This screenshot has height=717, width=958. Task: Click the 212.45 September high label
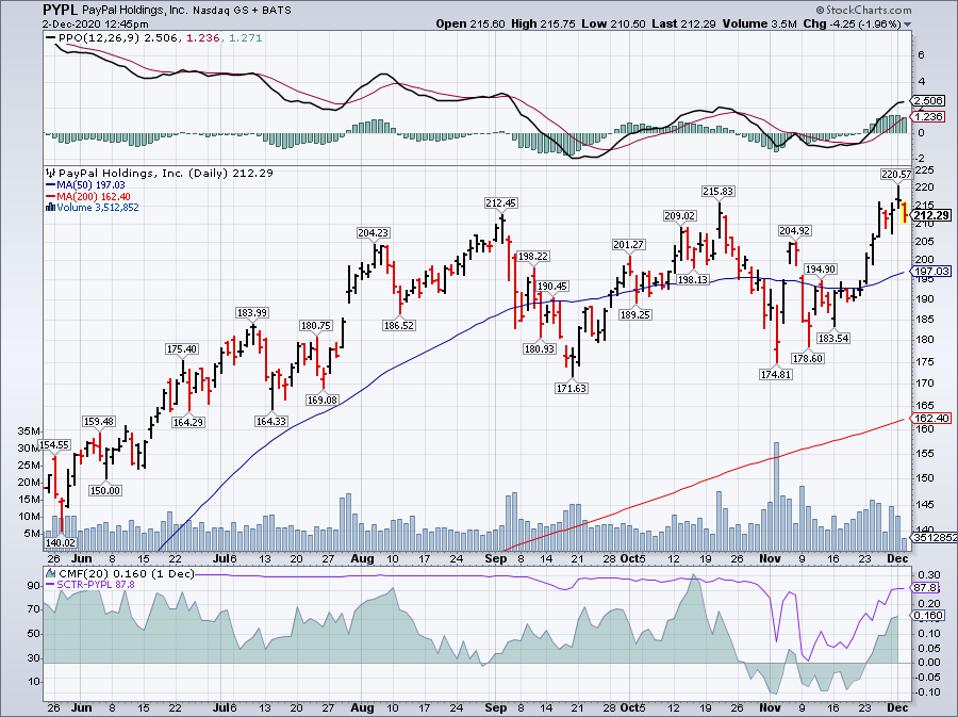tap(502, 203)
